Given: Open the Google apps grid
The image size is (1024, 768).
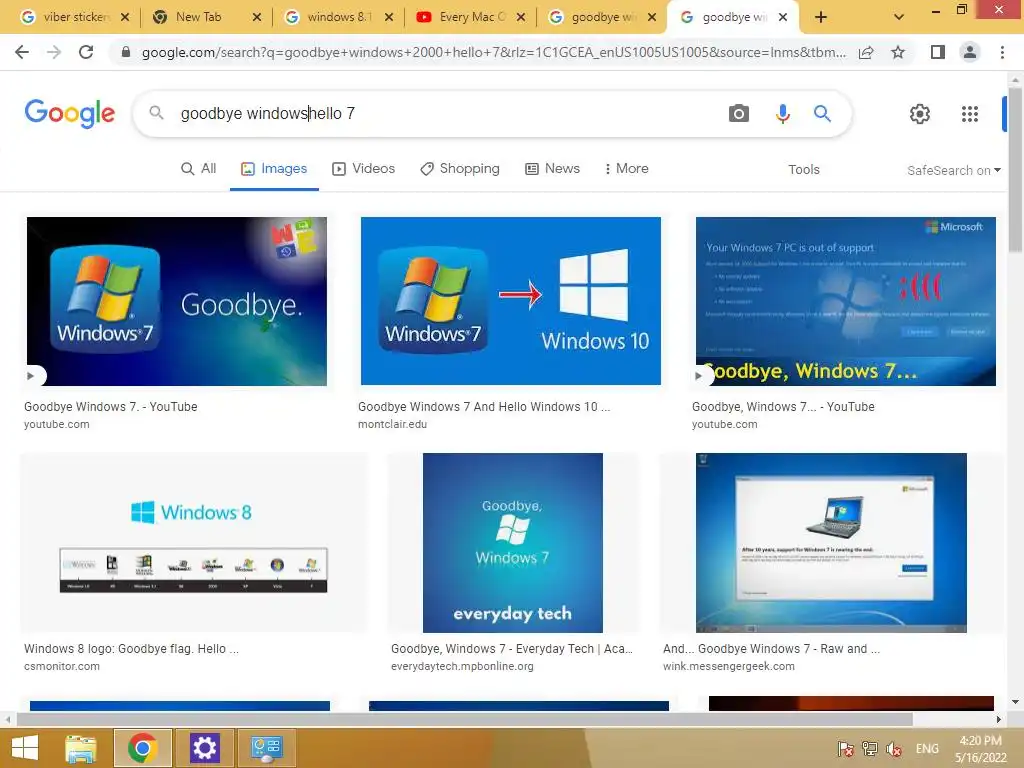Looking at the screenshot, I should pyautogui.click(x=970, y=114).
